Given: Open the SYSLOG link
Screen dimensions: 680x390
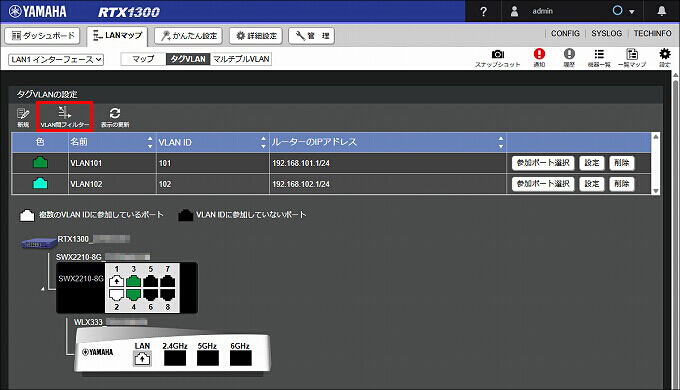Looking at the screenshot, I should point(606,33).
